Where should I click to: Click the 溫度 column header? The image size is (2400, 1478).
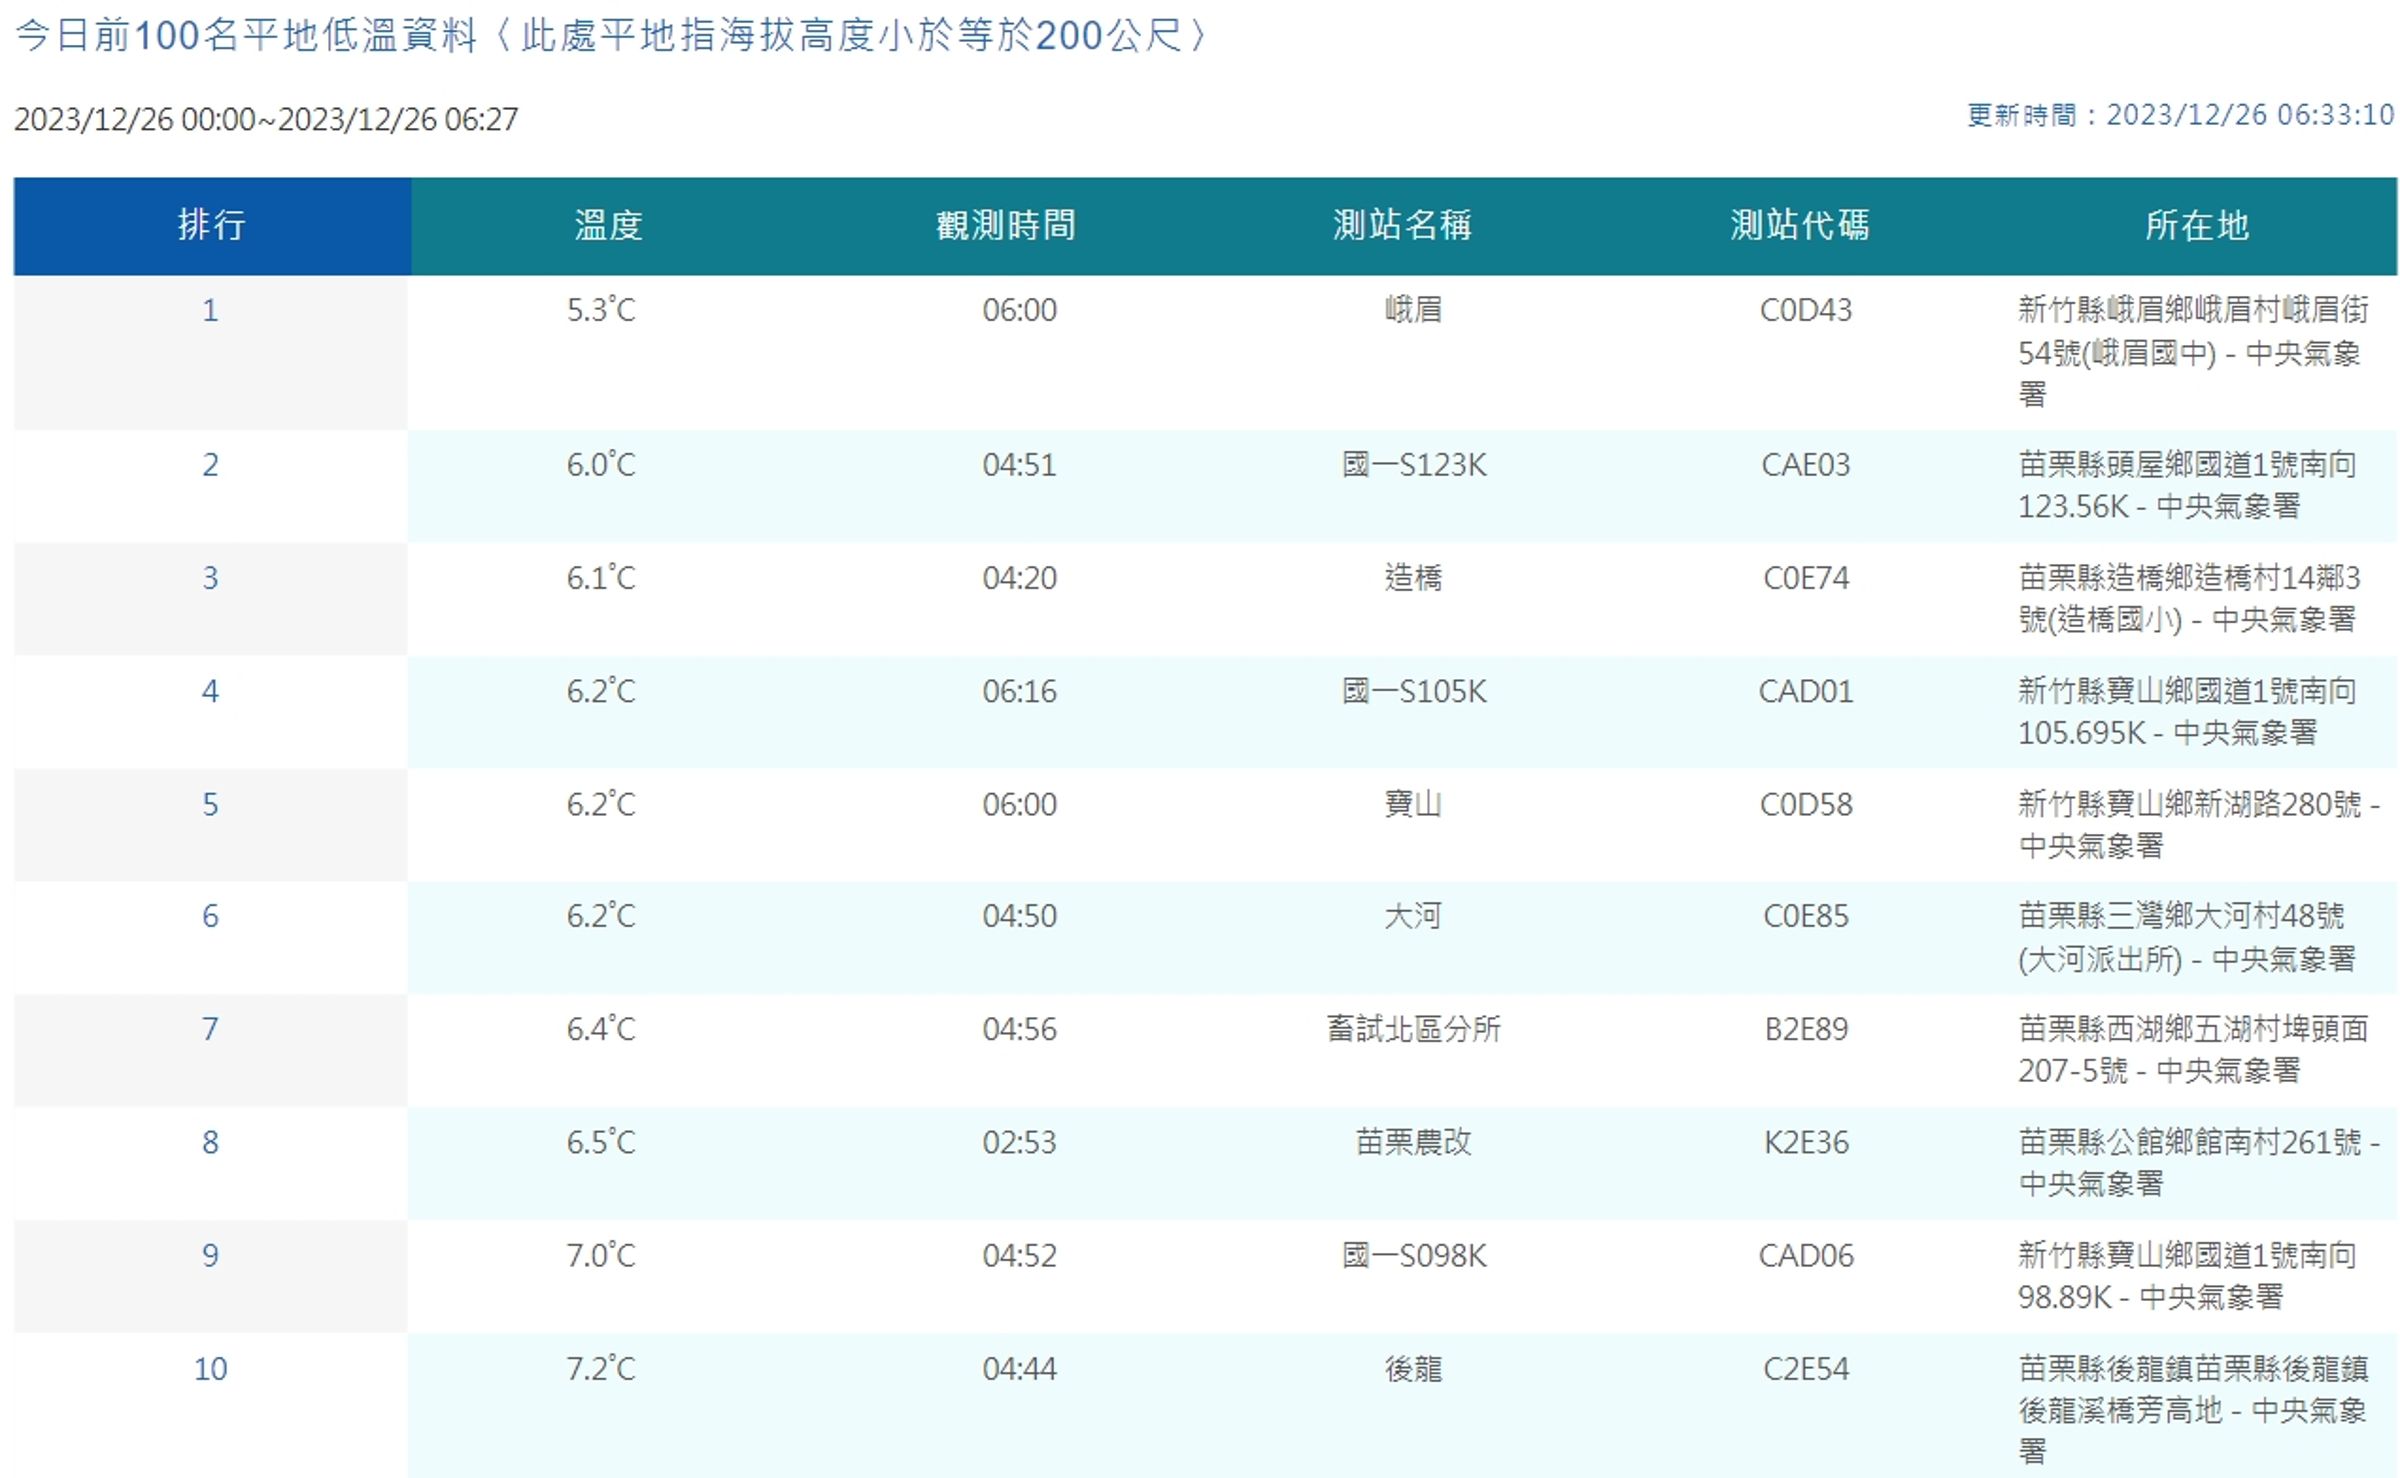[x=609, y=226]
